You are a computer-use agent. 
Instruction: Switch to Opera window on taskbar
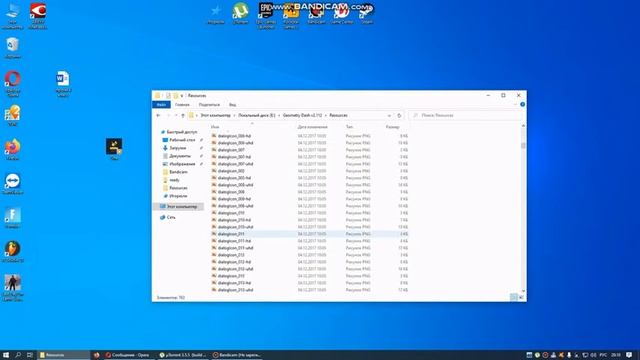(129, 355)
